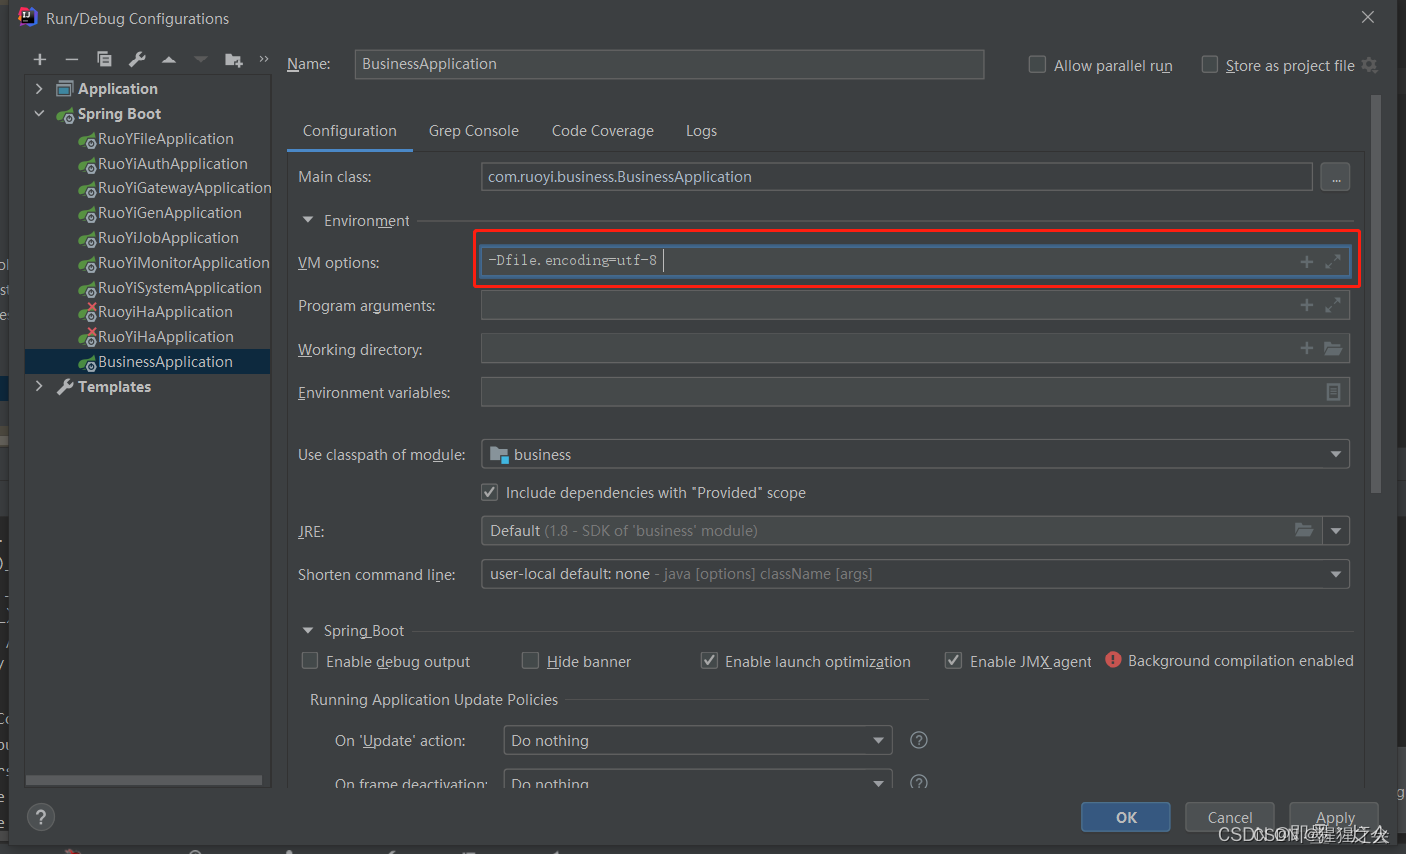Screen dimensions: 1406x854
Task: Click the IntelliJ logo in the title bar
Action: tap(27, 18)
